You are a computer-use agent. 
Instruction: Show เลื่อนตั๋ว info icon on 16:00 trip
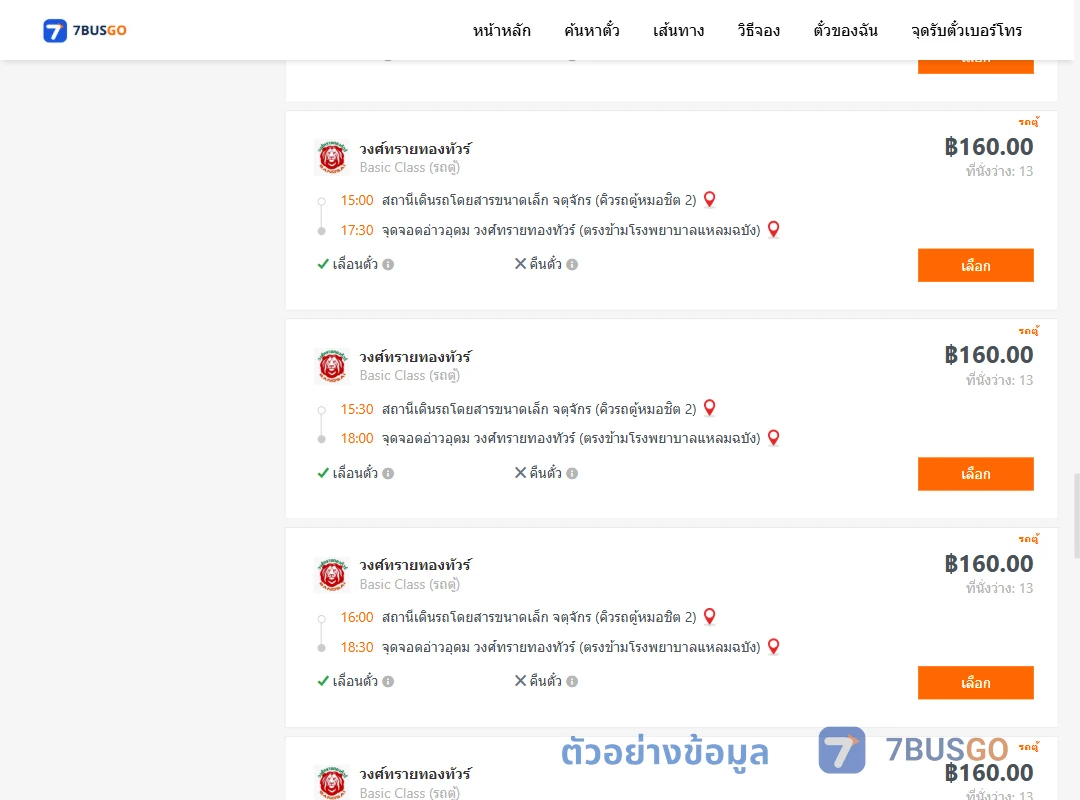tap(388, 681)
